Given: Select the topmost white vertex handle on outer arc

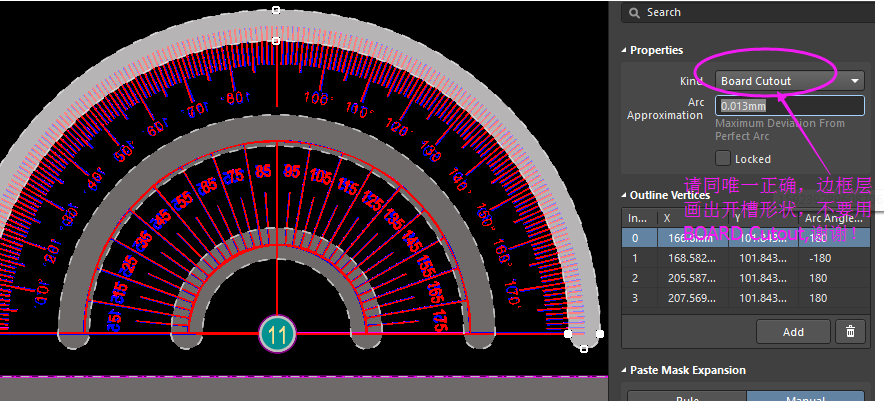Looking at the screenshot, I should [x=277, y=10].
